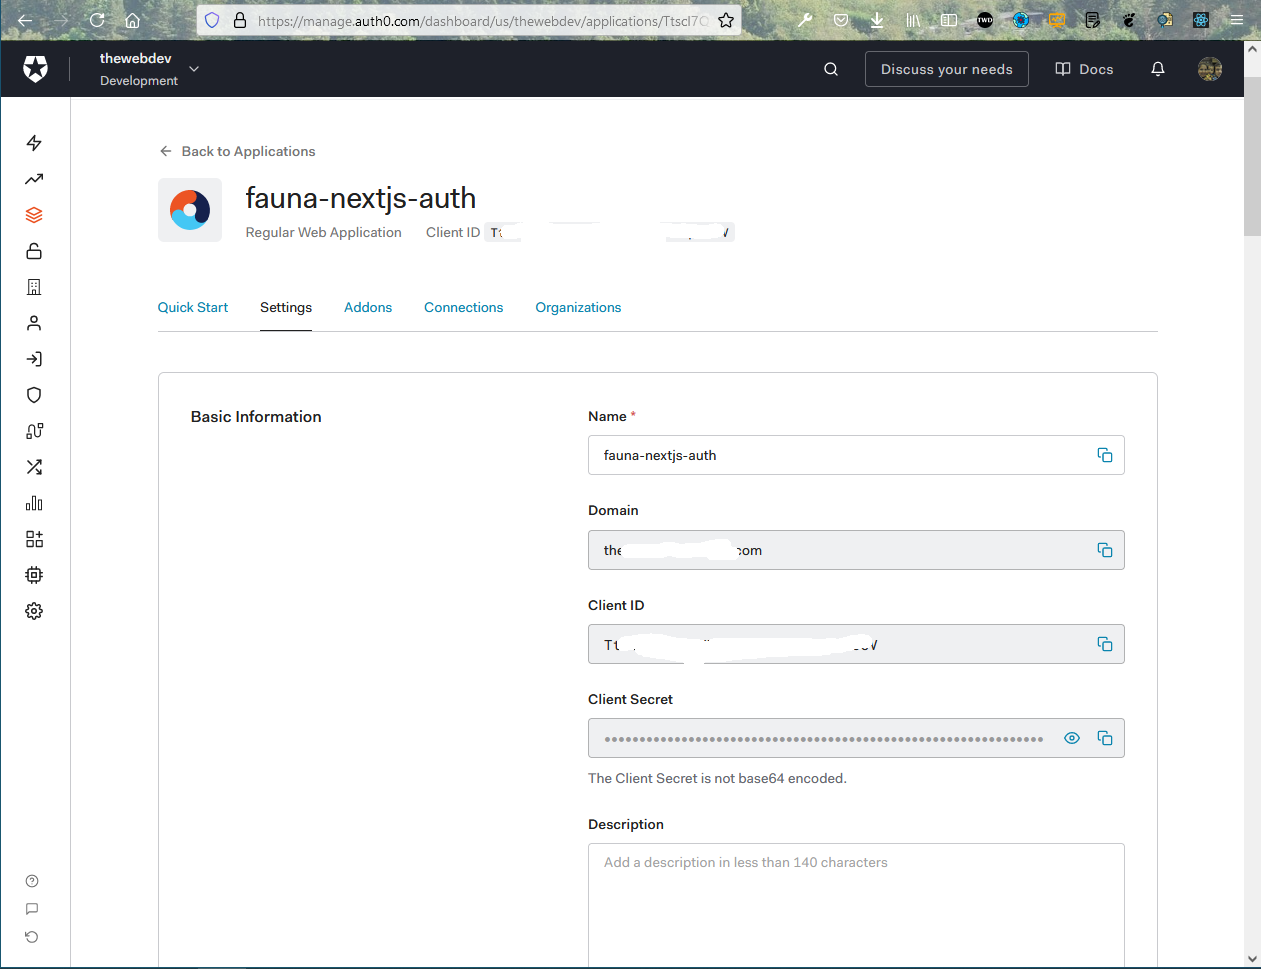Image resolution: width=1261 pixels, height=969 pixels.
Task: Open the tracking protection shield icon
Action: [211, 20]
